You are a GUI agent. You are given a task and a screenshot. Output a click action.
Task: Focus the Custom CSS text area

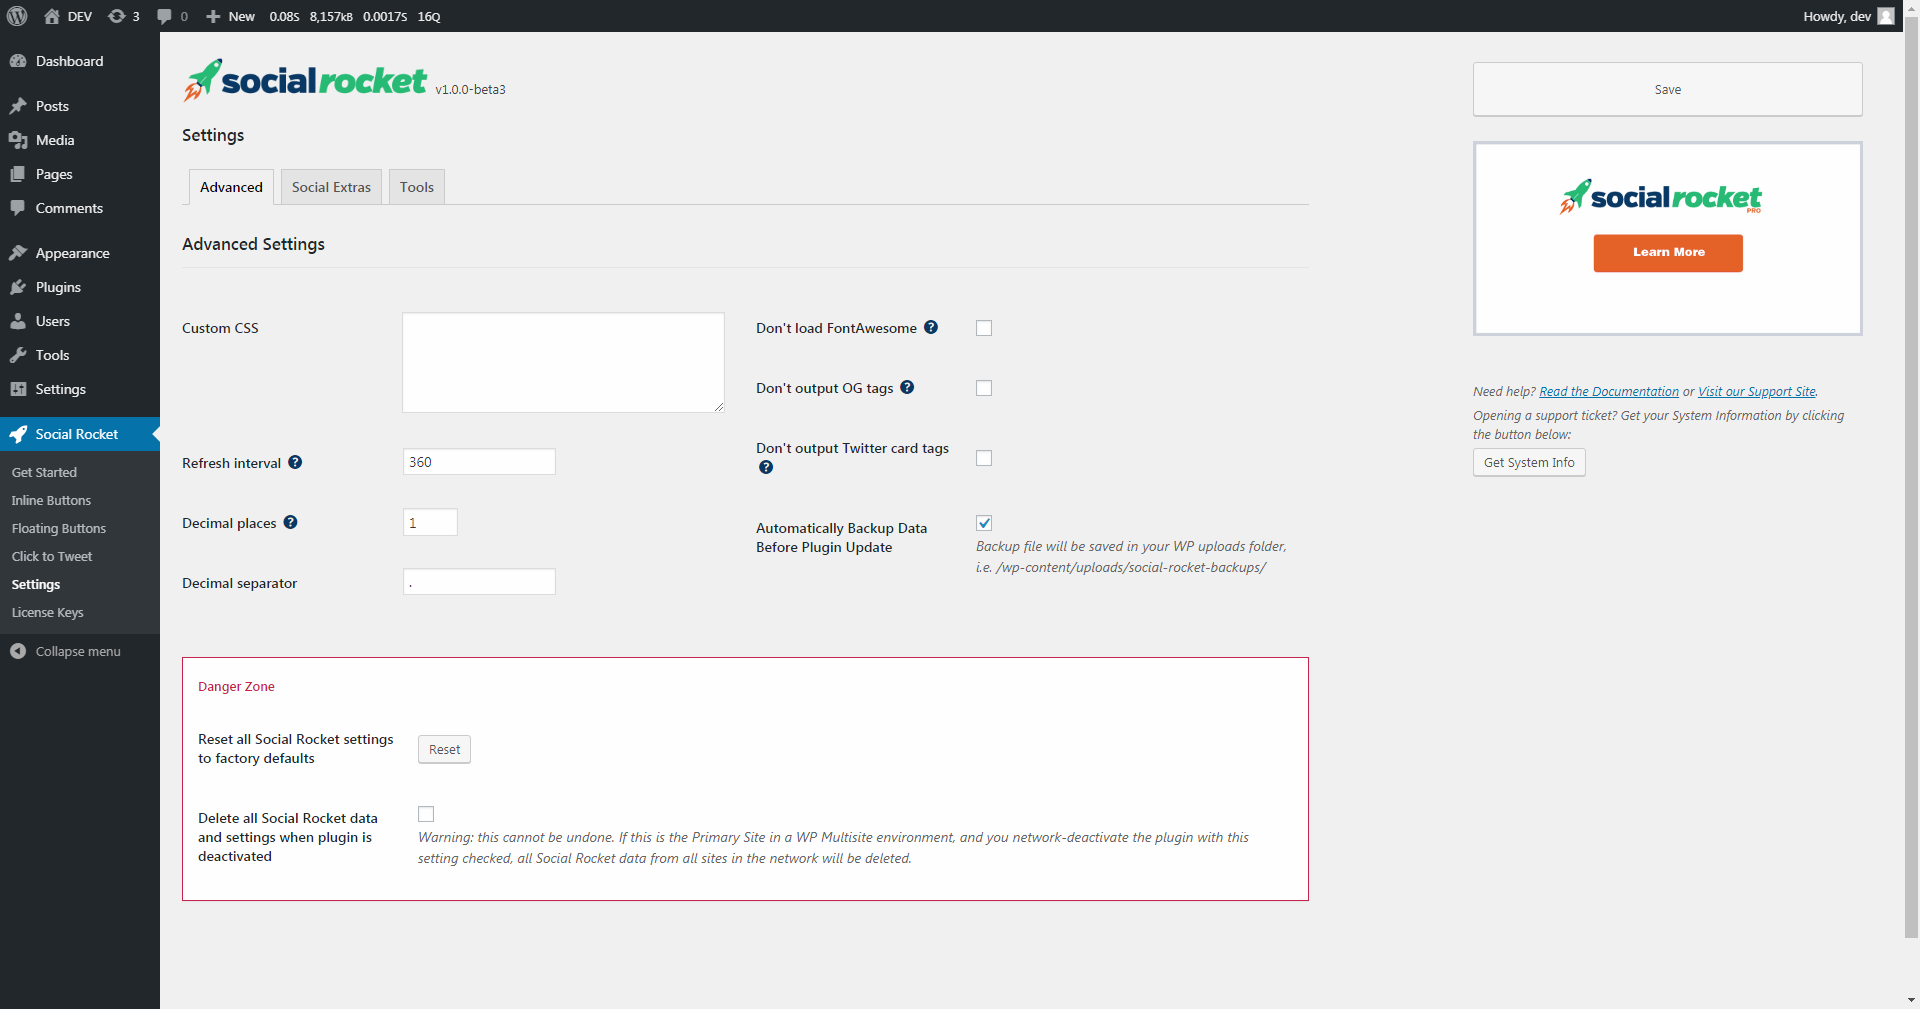[x=563, y=362]
